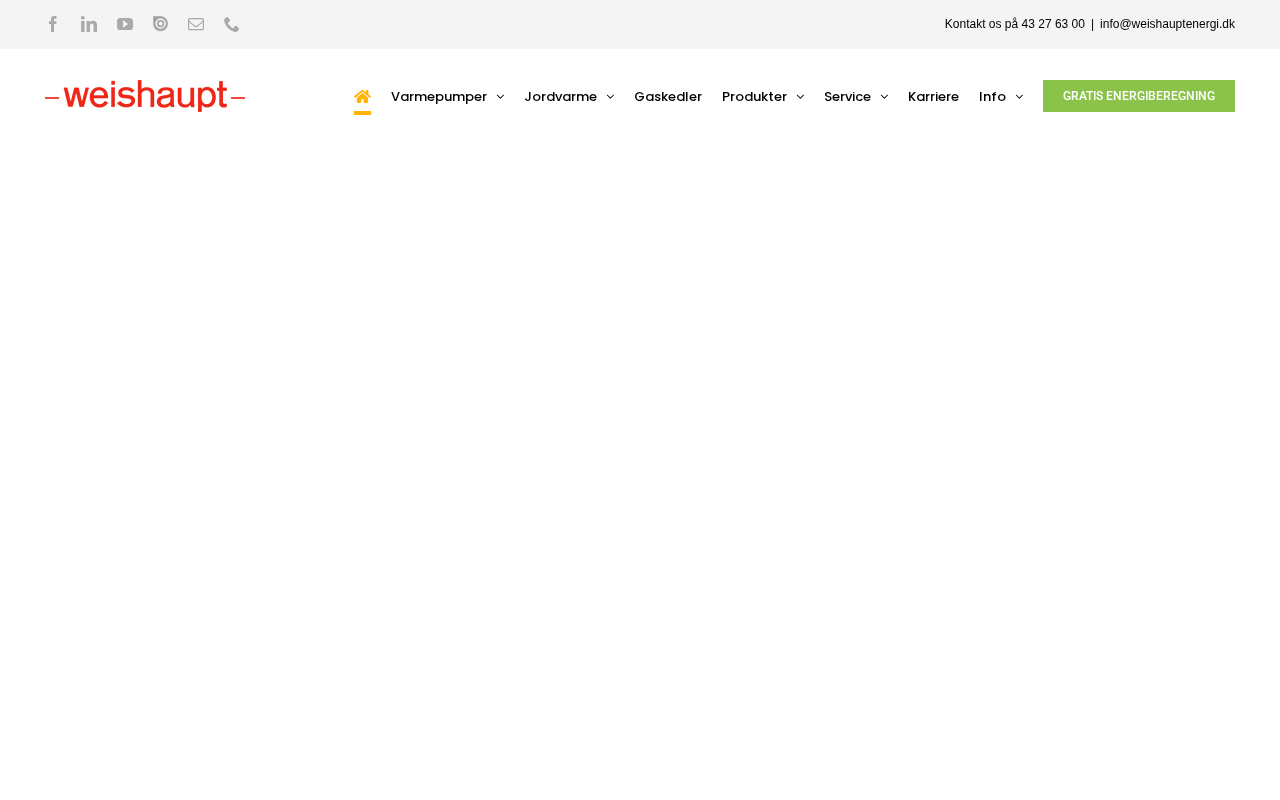This screenshot has height=800, width=1280.
Task: Go to the home page icon
Action: coord(362,96)
